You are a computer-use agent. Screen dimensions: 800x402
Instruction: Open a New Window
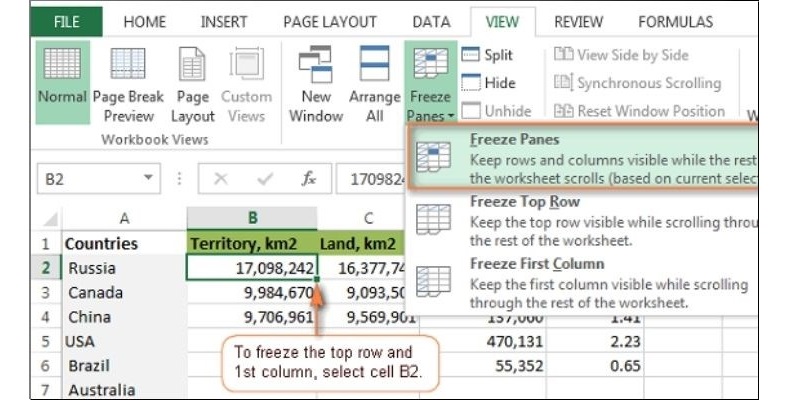316,85
